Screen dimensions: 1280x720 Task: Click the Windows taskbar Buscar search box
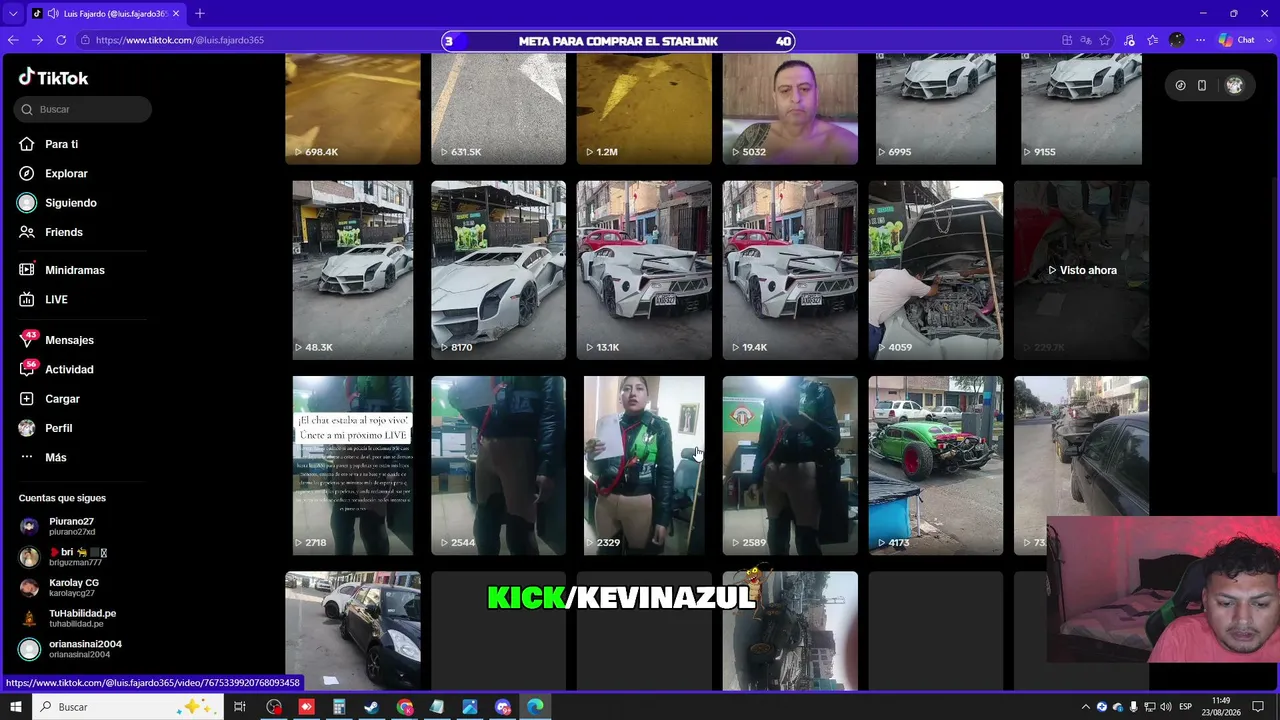(x=130, y=707)
